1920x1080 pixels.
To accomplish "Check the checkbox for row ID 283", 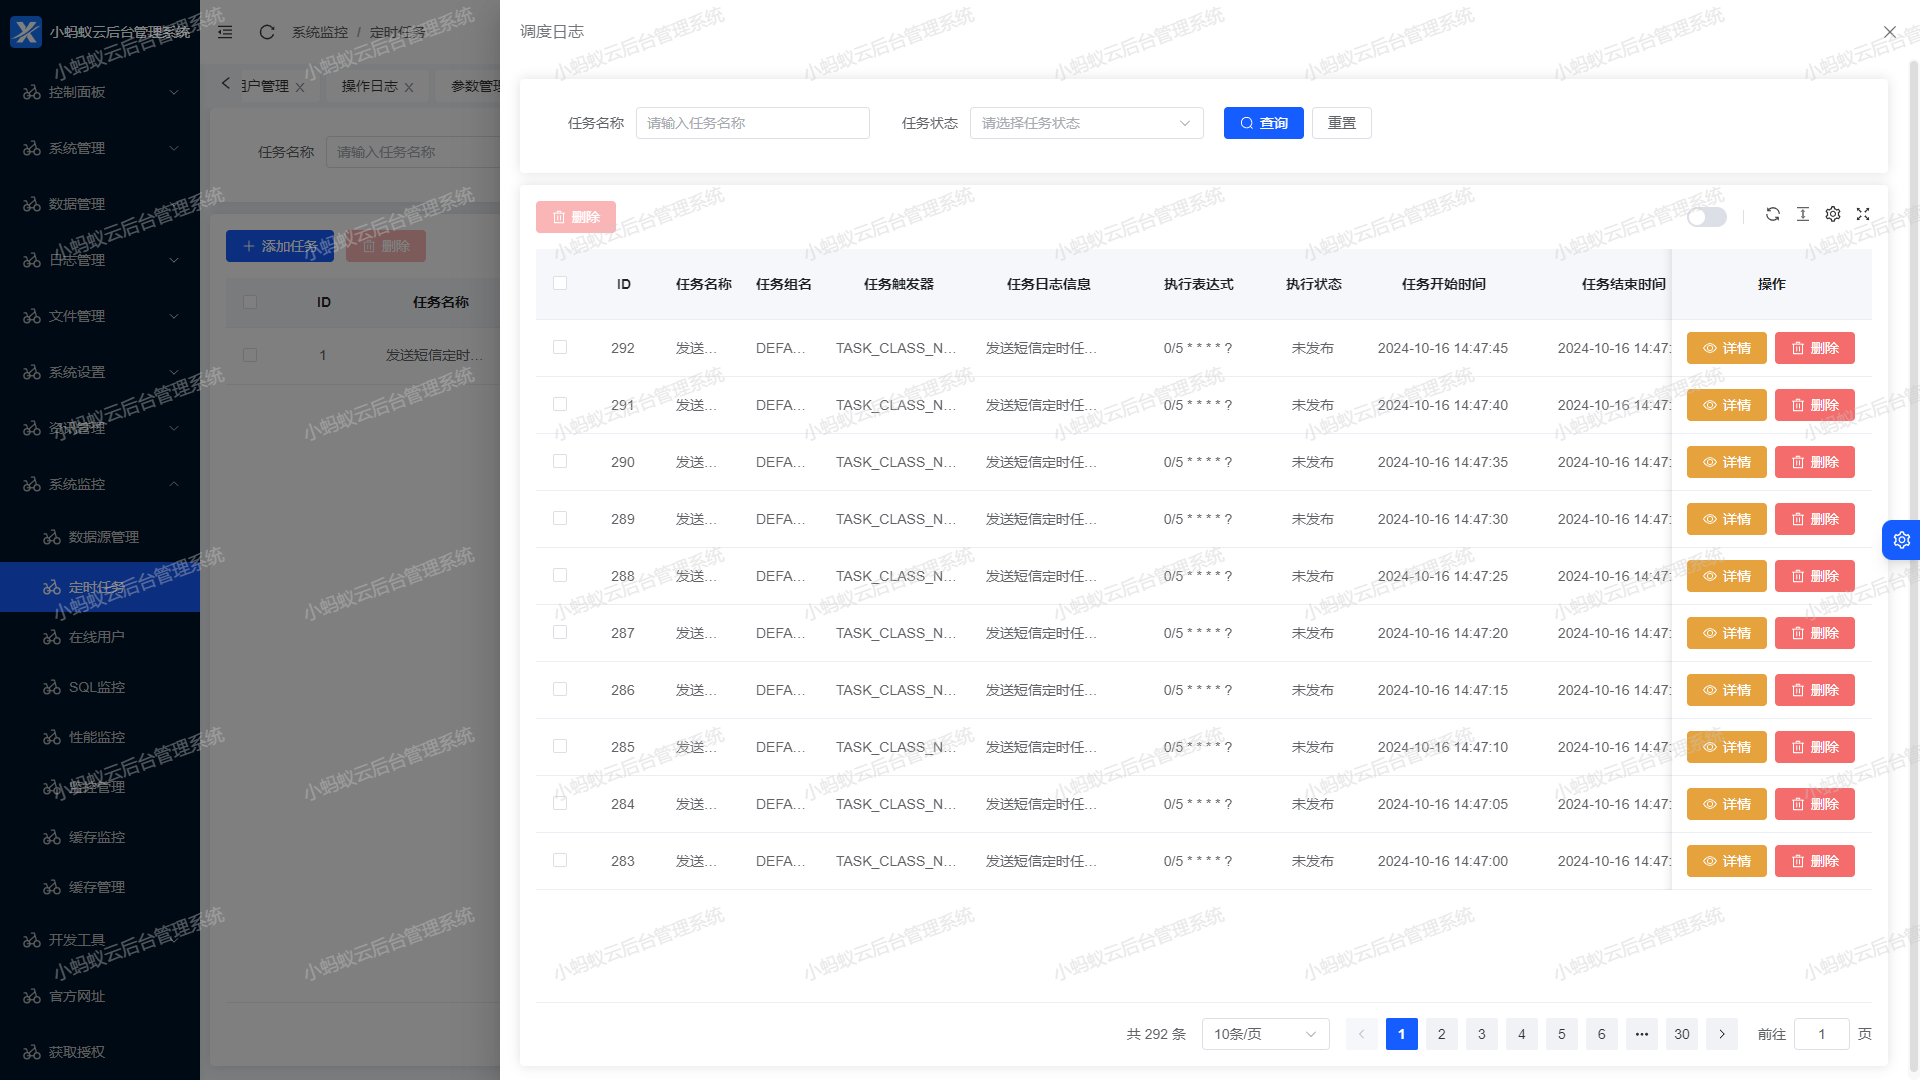I will click(560, 861).
